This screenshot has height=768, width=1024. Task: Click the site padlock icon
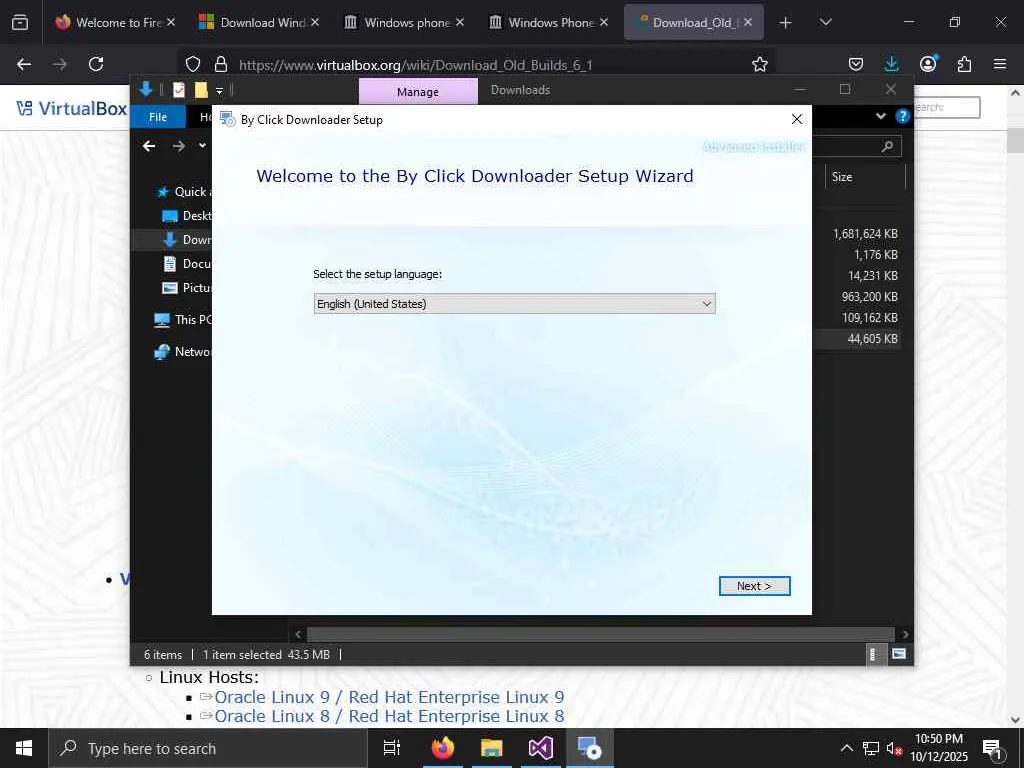221,64
